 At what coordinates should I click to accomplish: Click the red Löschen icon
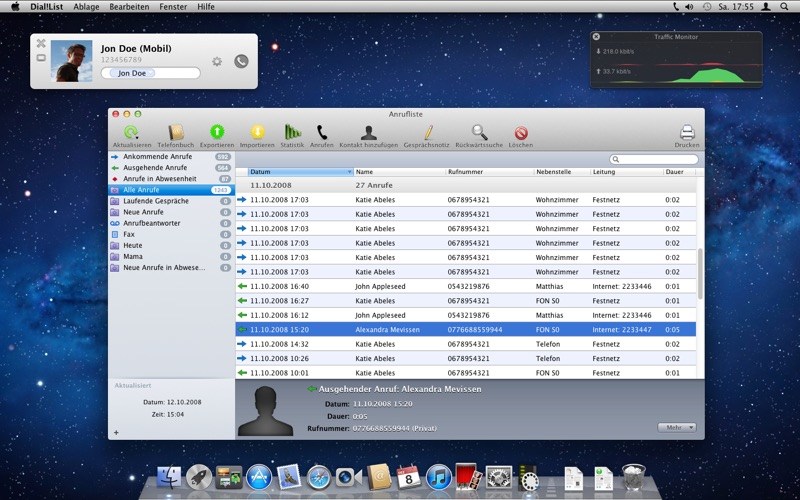coord(521,132)
